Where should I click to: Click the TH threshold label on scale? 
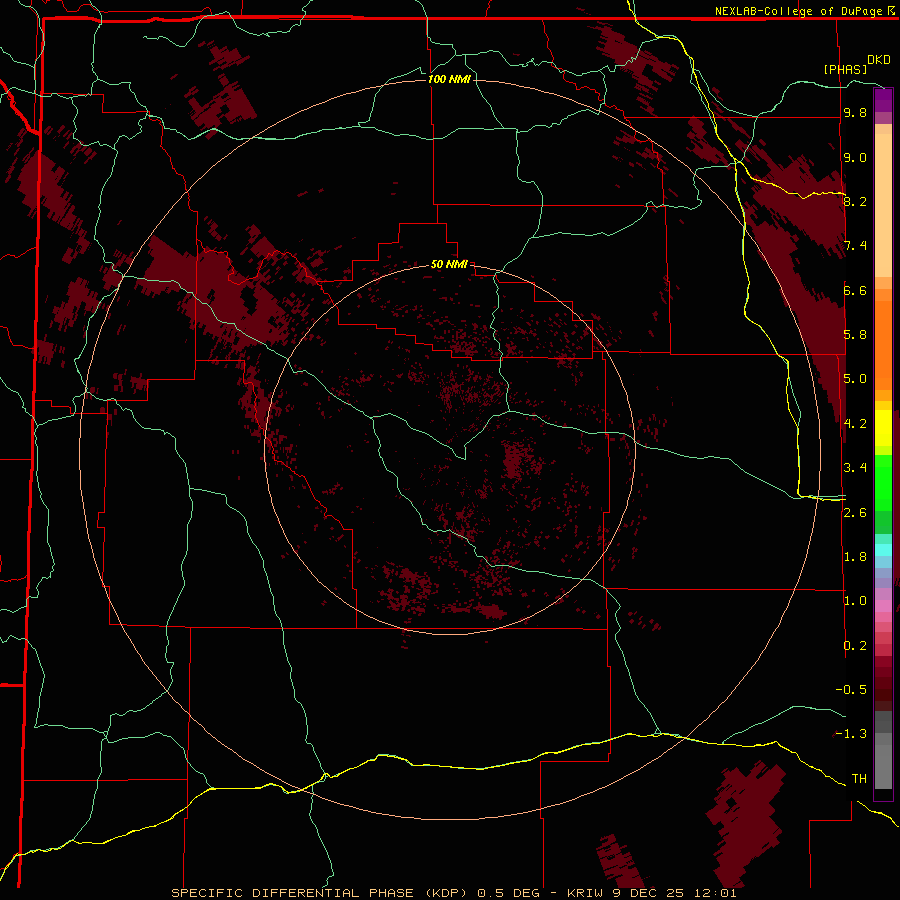(859, 779)
